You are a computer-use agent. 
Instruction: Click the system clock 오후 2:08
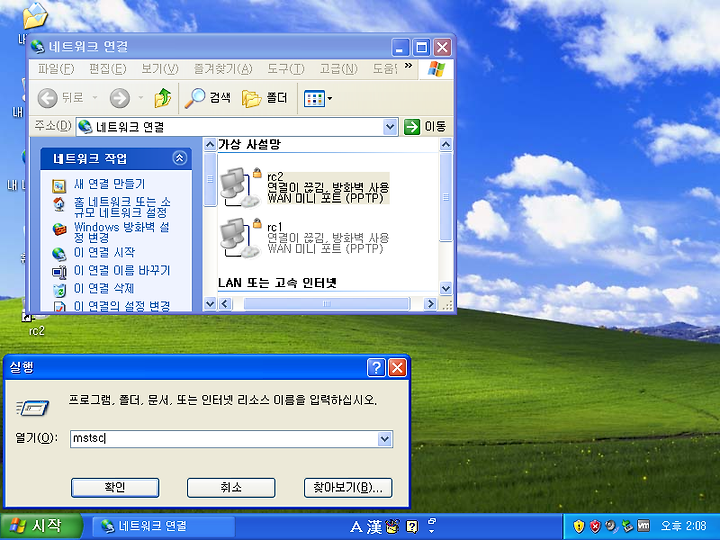(x=683, y=526)
